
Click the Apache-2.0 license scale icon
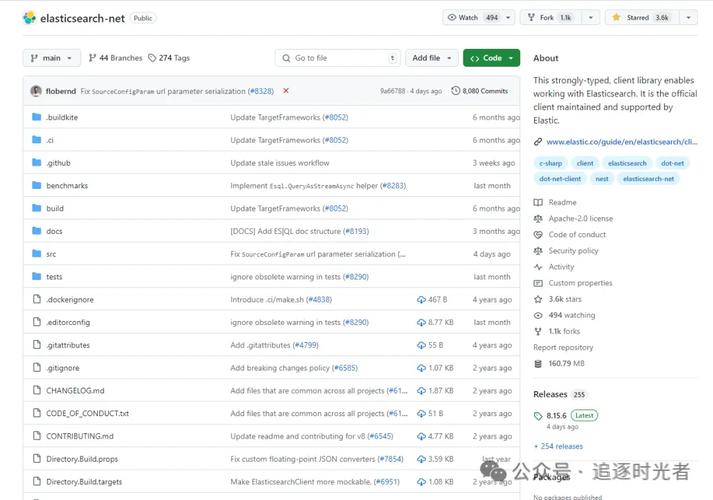pyautogui.click(x=538, y=219)
